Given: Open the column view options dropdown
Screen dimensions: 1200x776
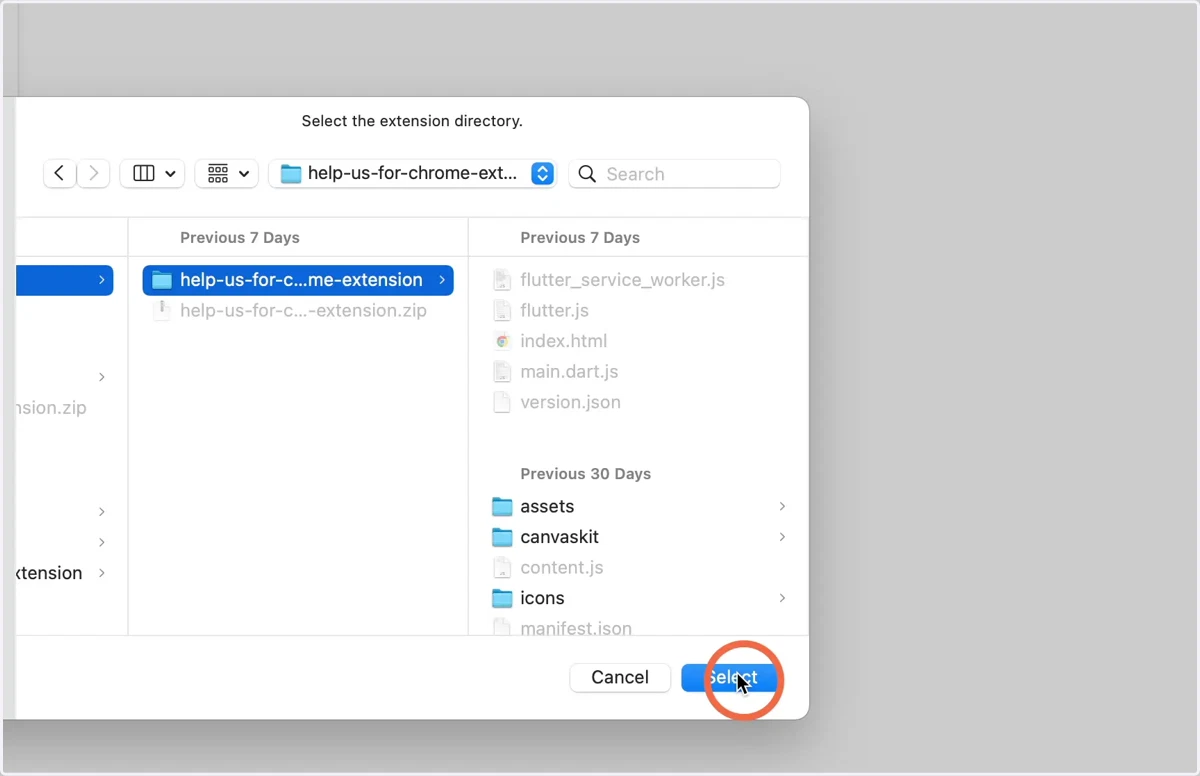Looking at the screenshot, I should (x=152, y=174).
